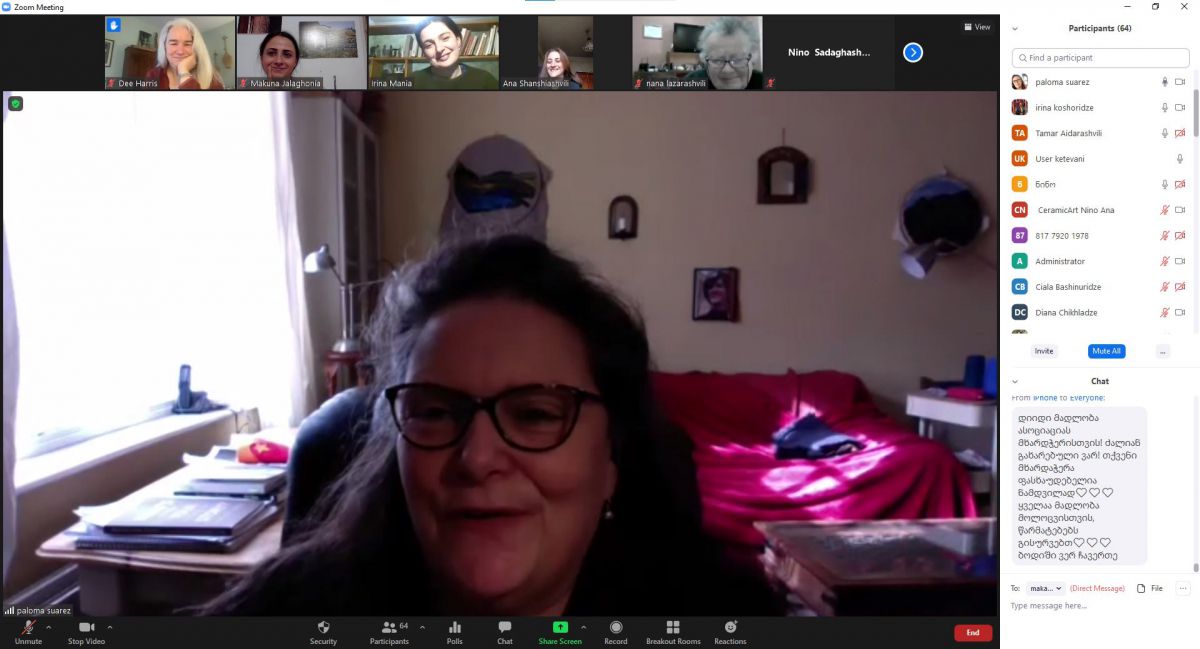Open the Reactions emoji icon
This screenshot has height=649, width=1200.
coord(730,628)
